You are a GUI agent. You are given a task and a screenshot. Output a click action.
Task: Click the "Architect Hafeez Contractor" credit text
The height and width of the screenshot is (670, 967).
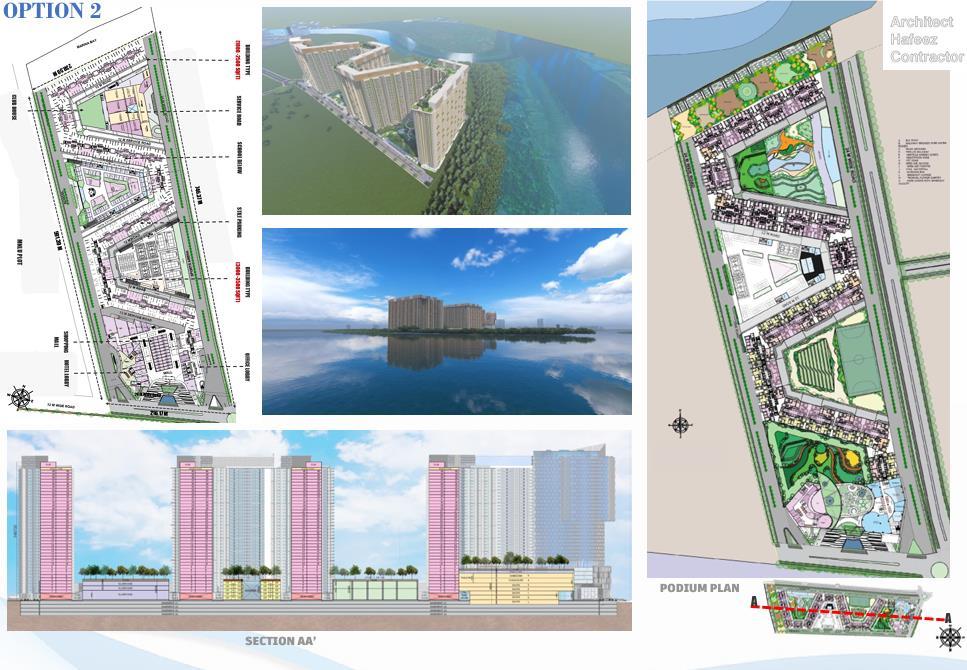pyautogui.click(x=926, y=39)
